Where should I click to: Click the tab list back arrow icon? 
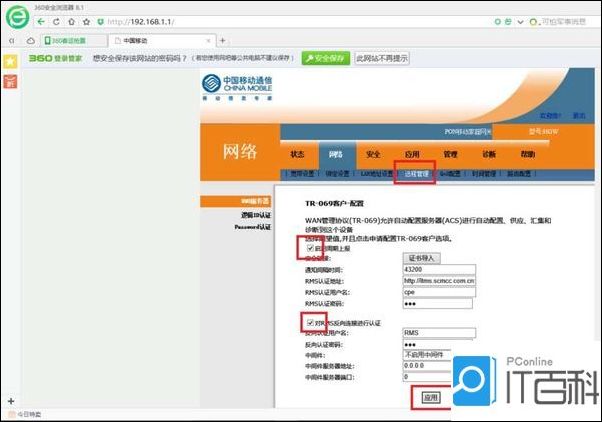click(12, 41)
